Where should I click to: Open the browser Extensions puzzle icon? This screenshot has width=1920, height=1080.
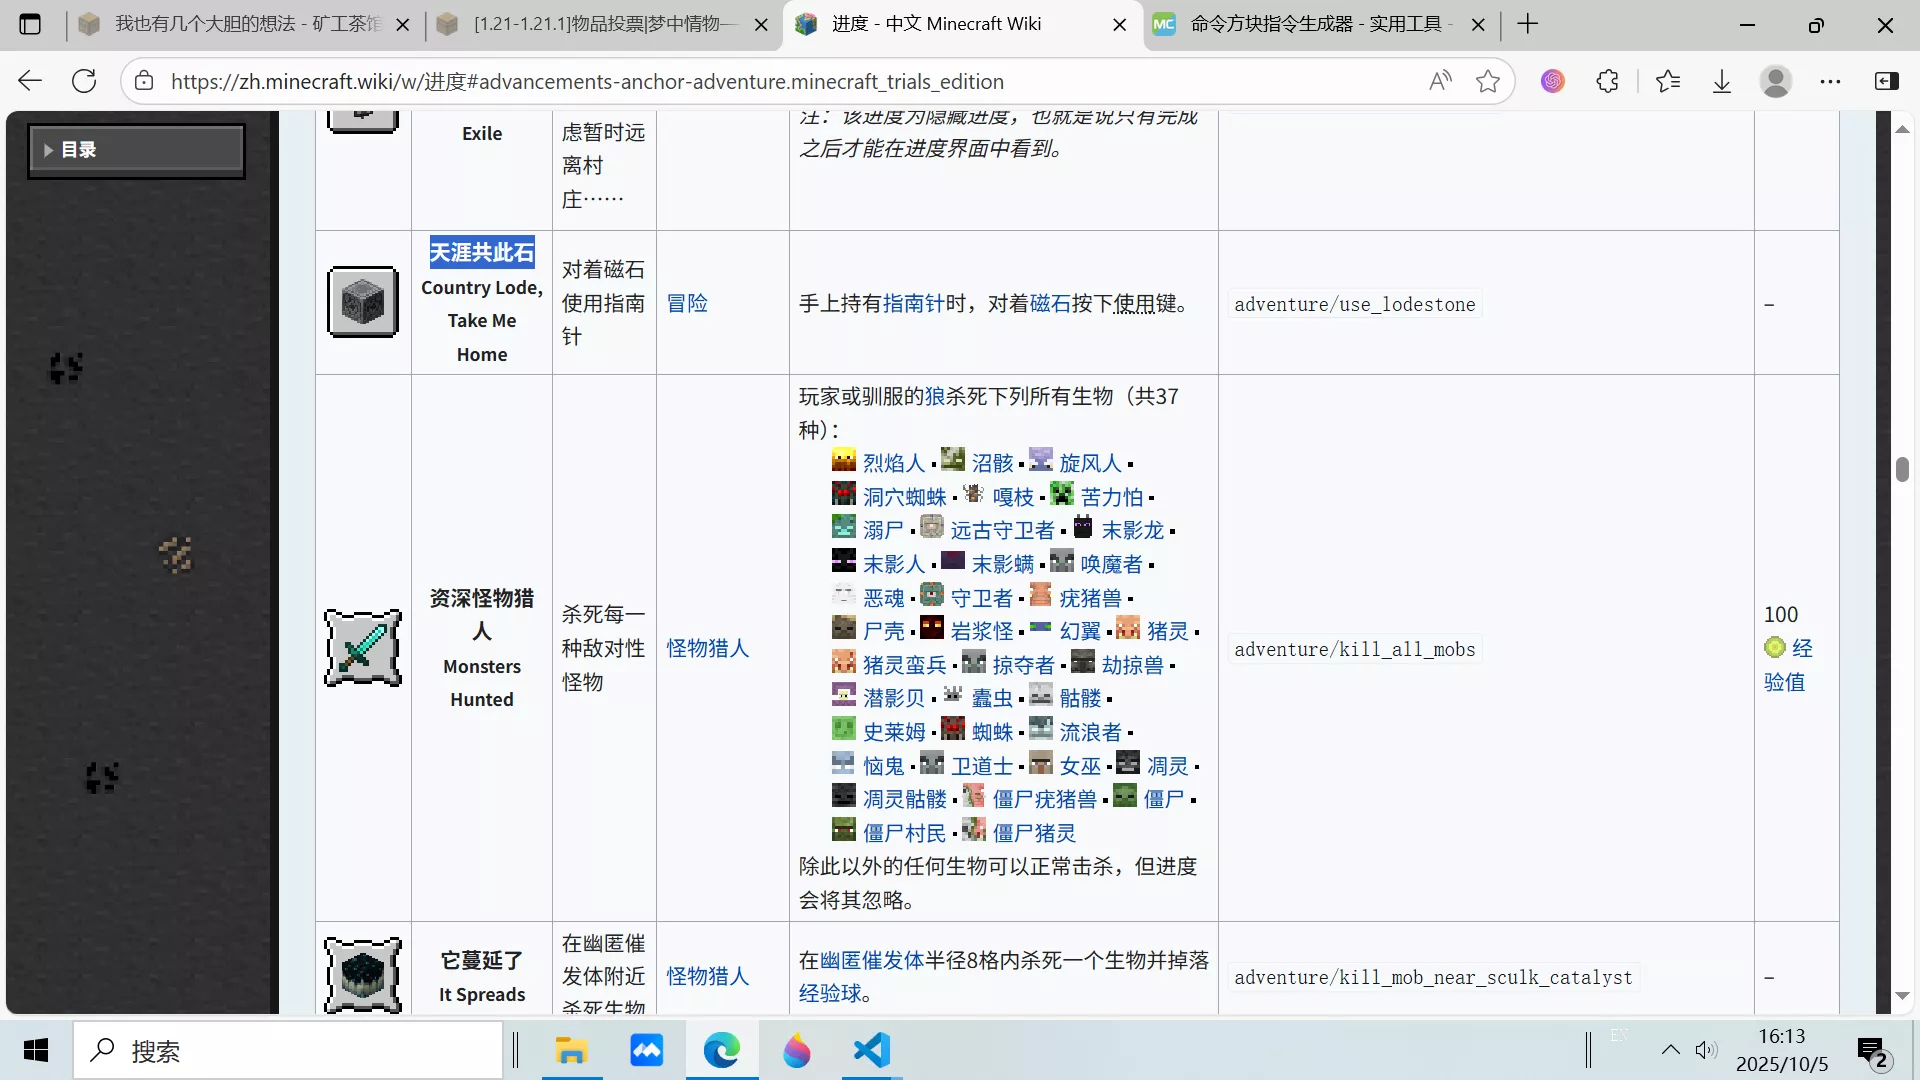click(1608, 81)
